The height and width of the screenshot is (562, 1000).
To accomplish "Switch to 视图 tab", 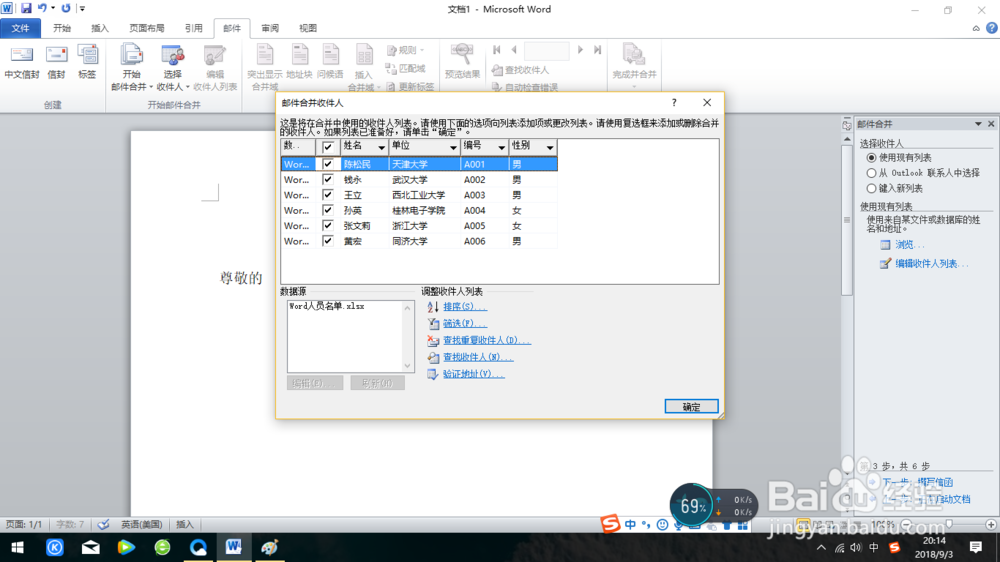I will (x=308, y=28).
